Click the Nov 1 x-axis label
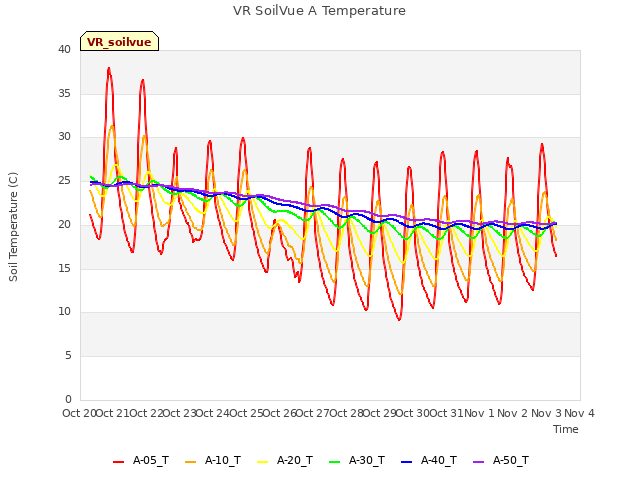 point(479,413)
